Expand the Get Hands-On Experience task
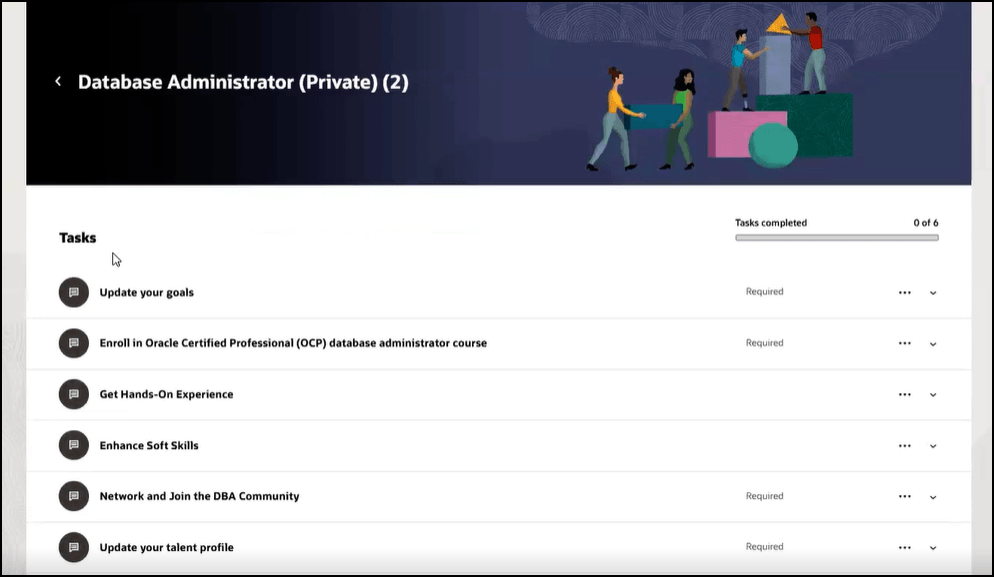Viewport: 994px width, 577px height. (933, 394)
